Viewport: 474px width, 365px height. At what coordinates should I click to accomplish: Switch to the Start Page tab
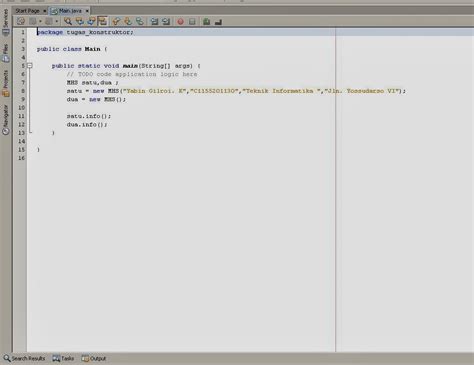(27, 11)
